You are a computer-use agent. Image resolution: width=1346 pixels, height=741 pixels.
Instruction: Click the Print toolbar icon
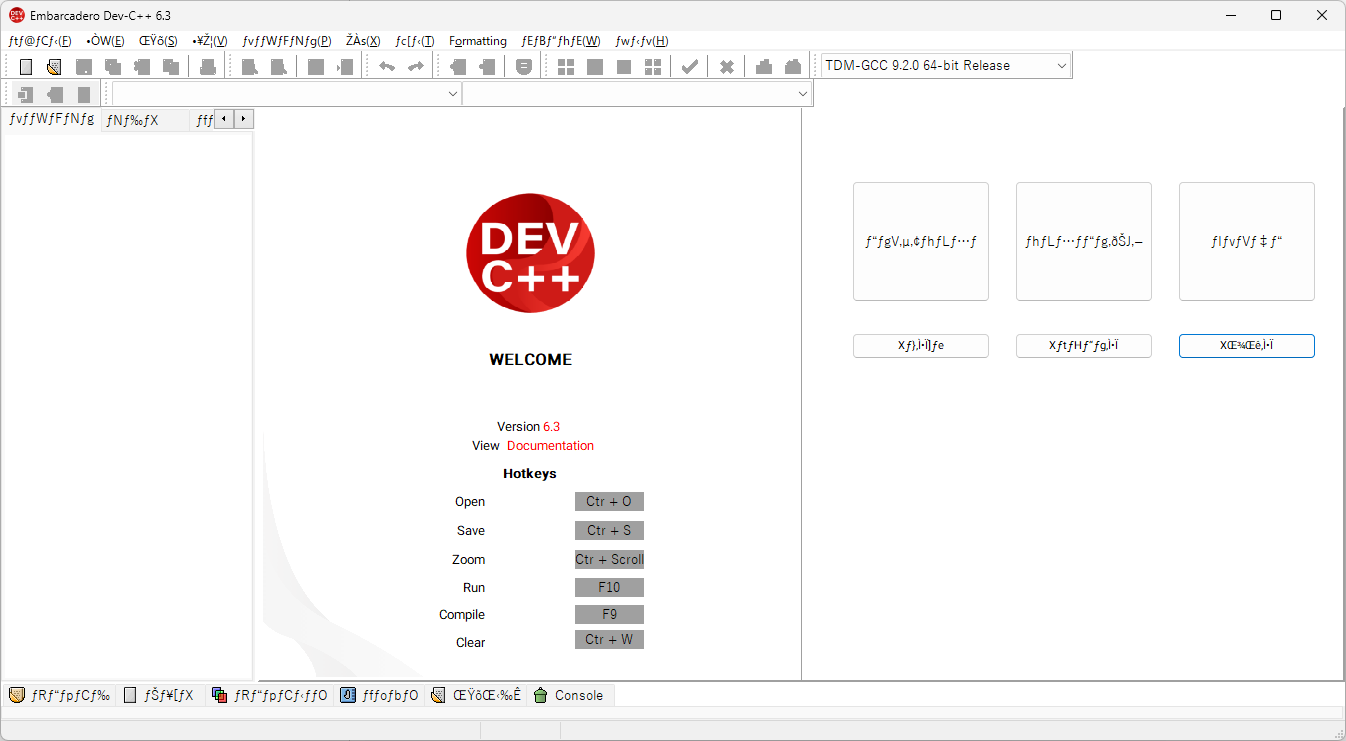pos(208,65)
